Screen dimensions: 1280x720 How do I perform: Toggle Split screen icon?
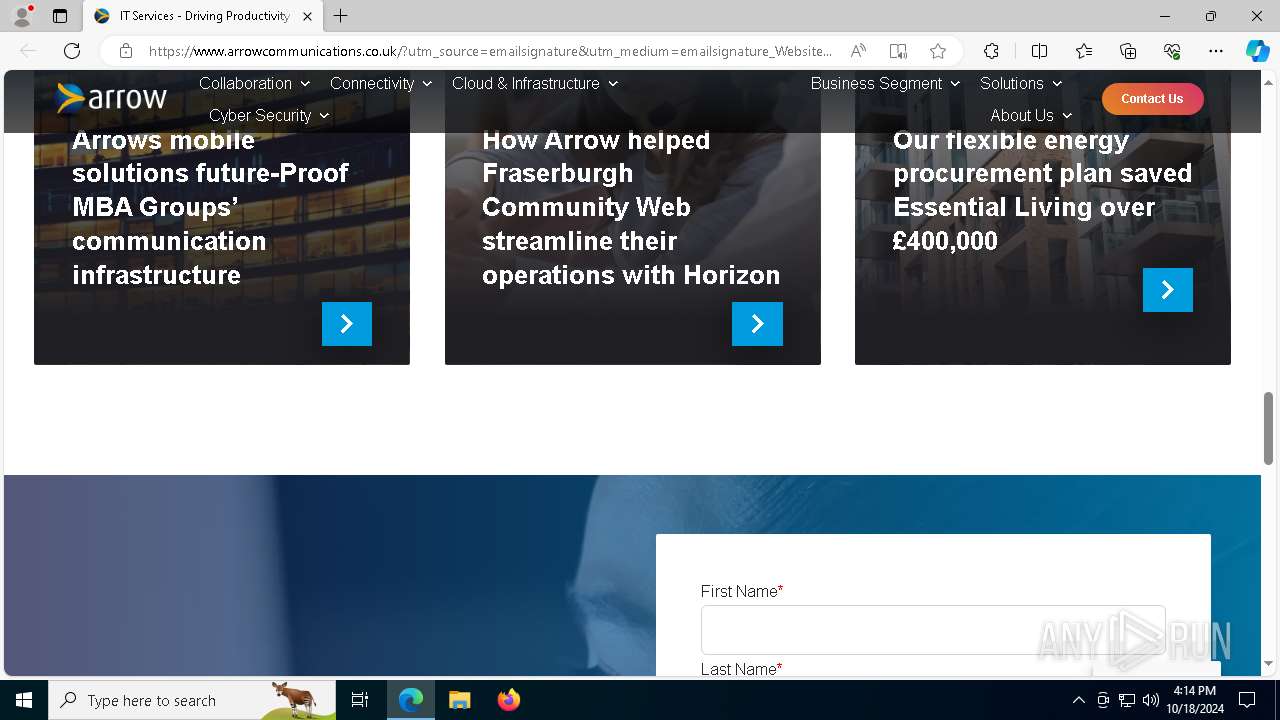click(1039, 51)
